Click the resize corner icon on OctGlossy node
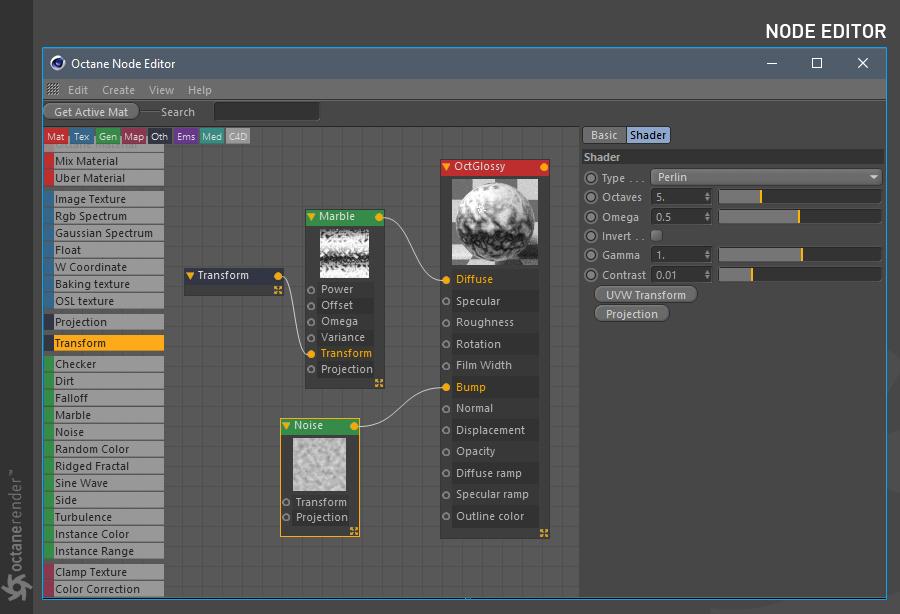 544,533
